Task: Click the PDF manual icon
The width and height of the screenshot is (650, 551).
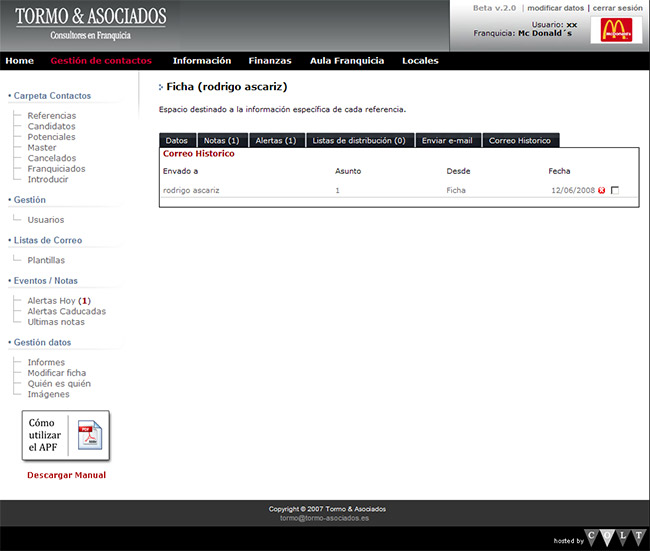Action: tap(89, 436)
